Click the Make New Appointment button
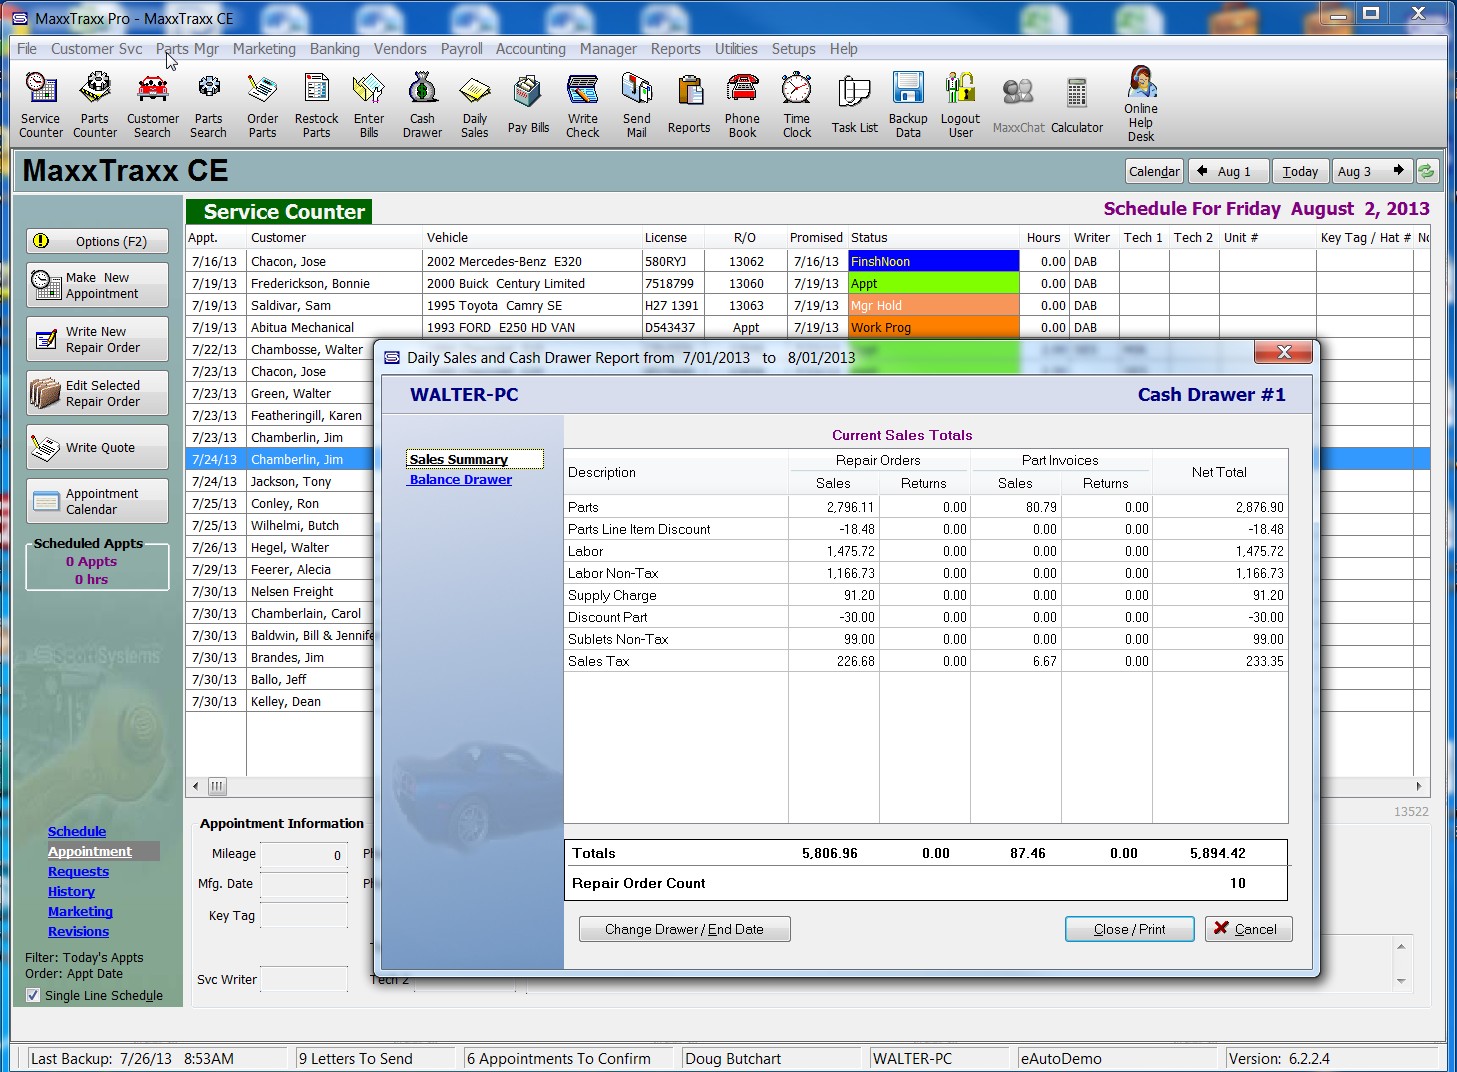1457x1072 pixels. coord(97,285)
